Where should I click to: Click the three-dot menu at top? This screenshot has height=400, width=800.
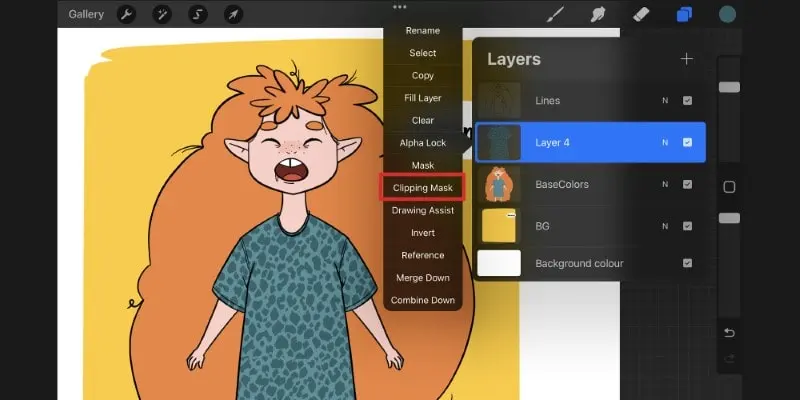400,7
